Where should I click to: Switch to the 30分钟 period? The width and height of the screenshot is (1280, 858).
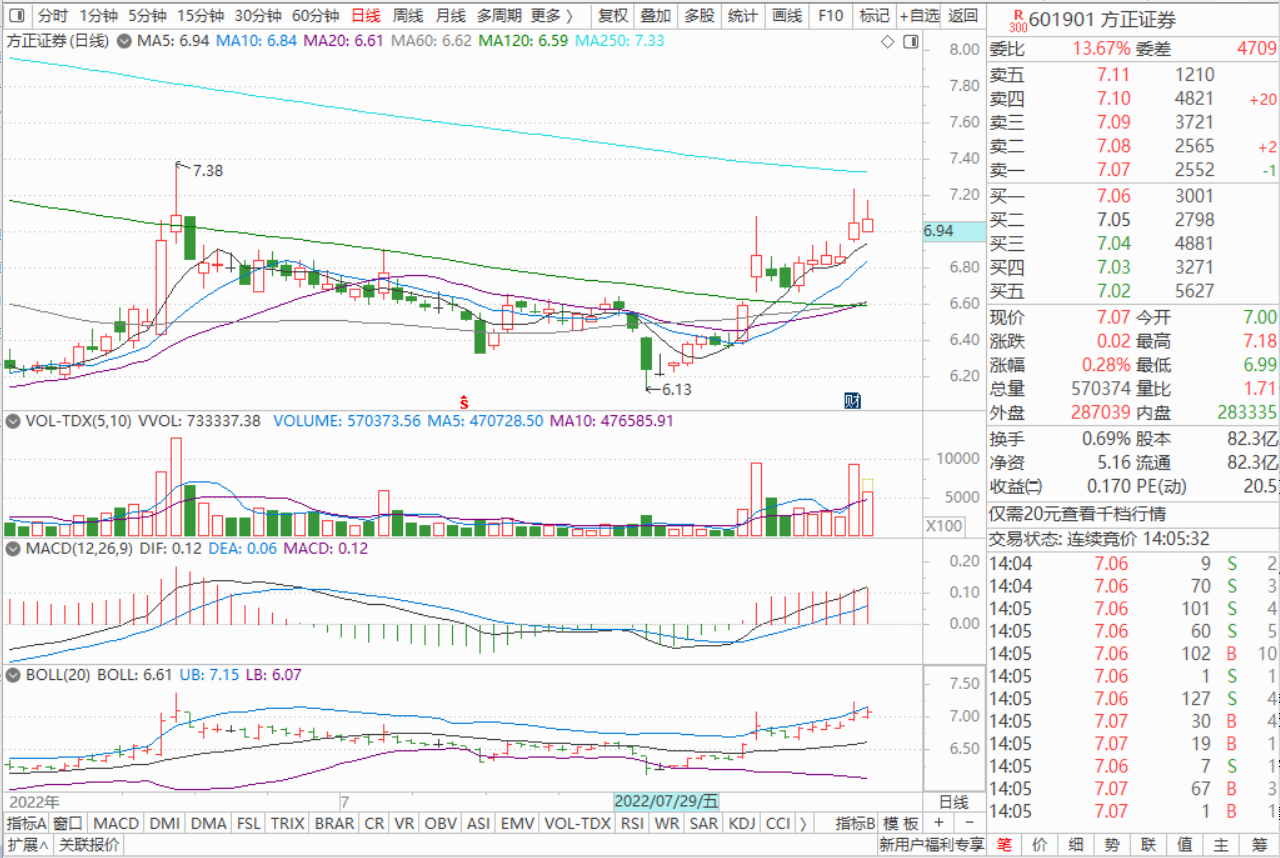(x=258, y=16)
